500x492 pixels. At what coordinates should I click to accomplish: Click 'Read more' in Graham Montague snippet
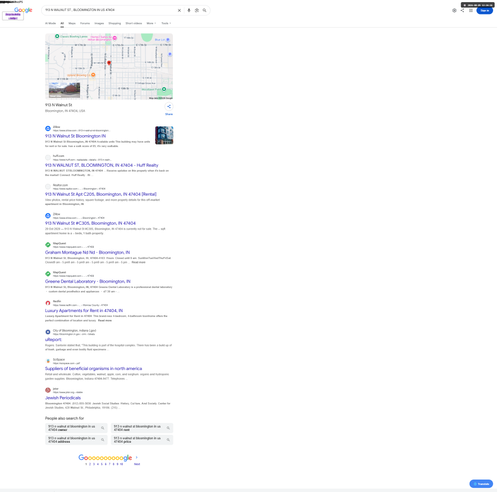(x=138, y=262)
